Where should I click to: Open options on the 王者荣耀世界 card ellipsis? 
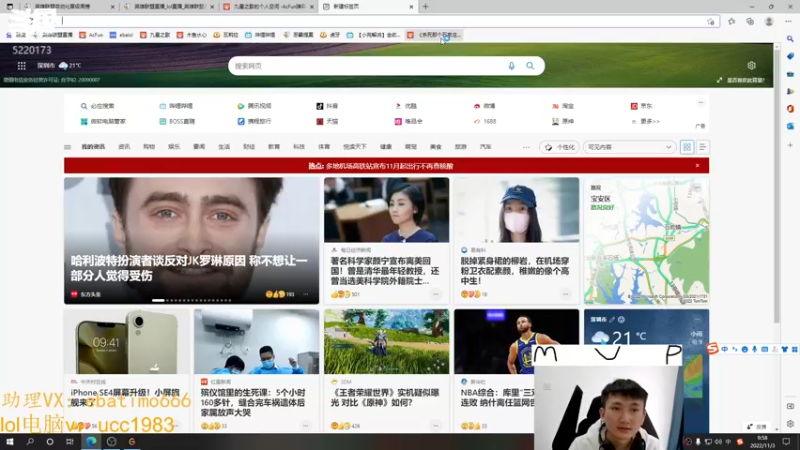click(x=435, y=426)
